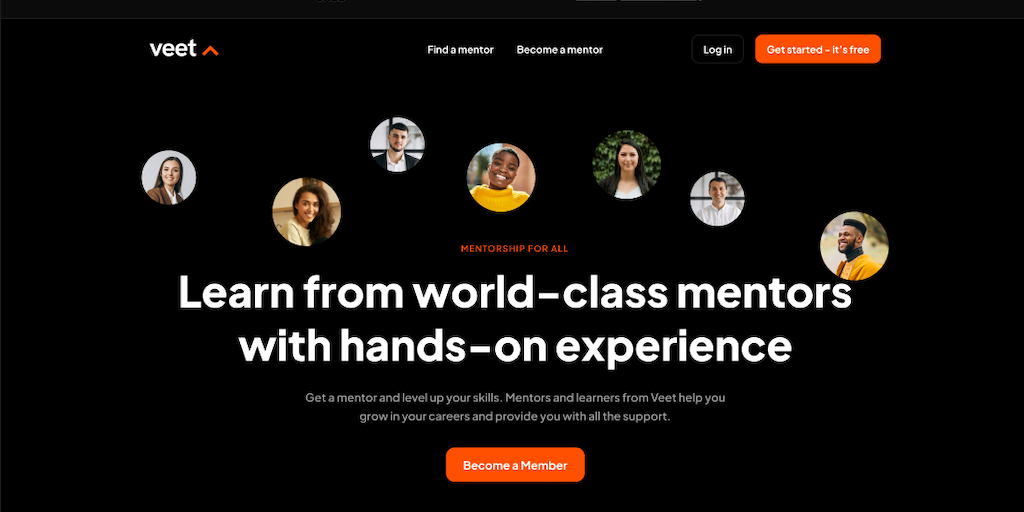
Task: Select the woman with ivy background avatar
Action: [626, 165]
